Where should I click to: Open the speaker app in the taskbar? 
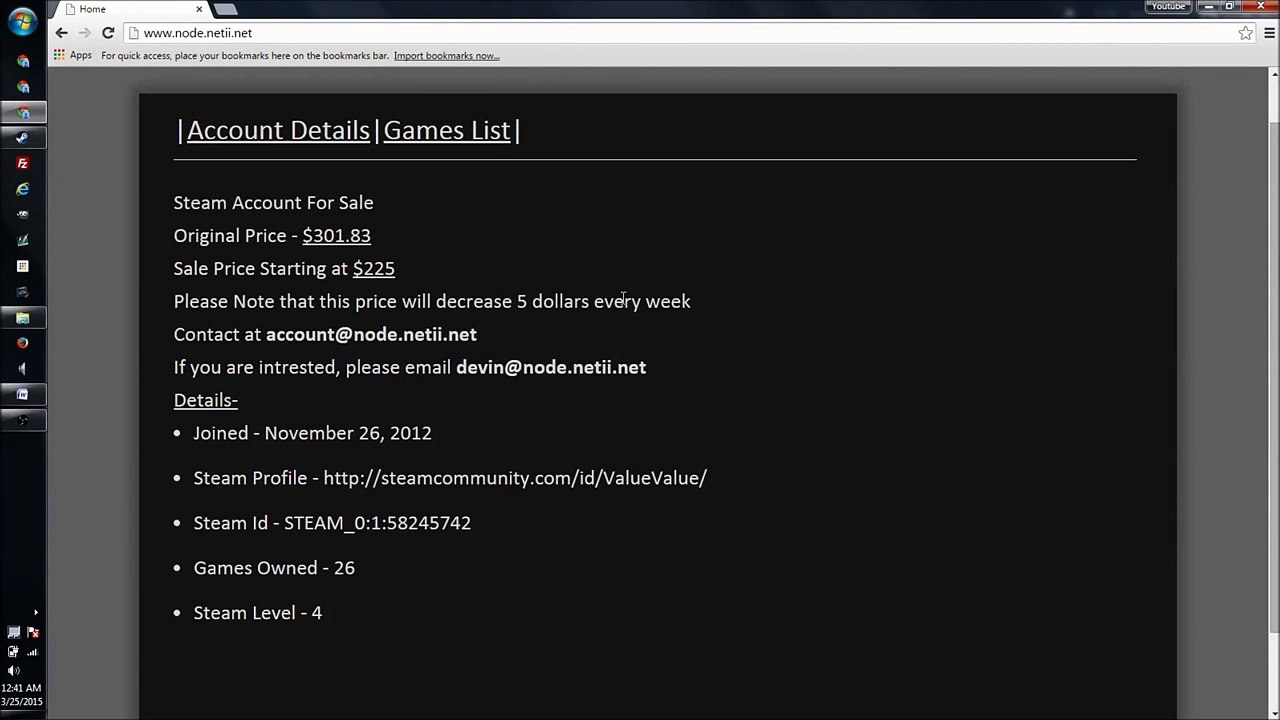[x=22, y=369]
